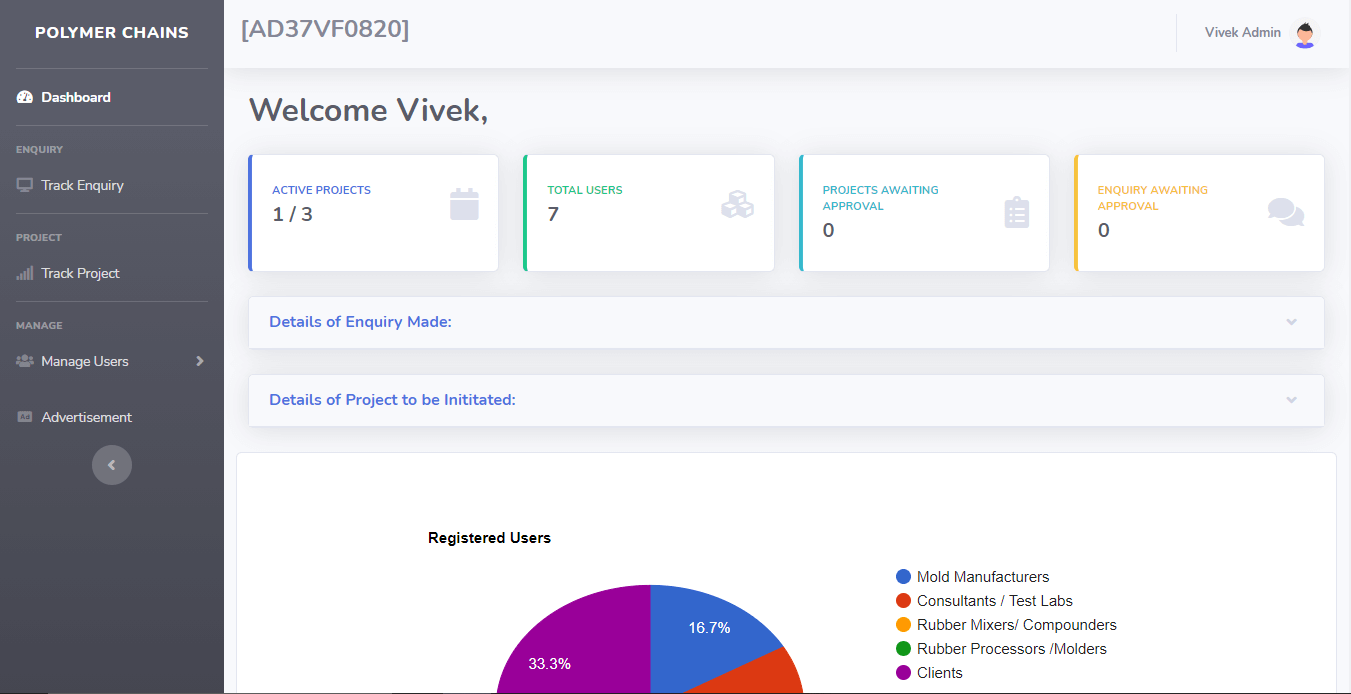Go to Track Enquiry in the sidebar
This screenshot has height=694, width=1351.
tap(112, 185)
